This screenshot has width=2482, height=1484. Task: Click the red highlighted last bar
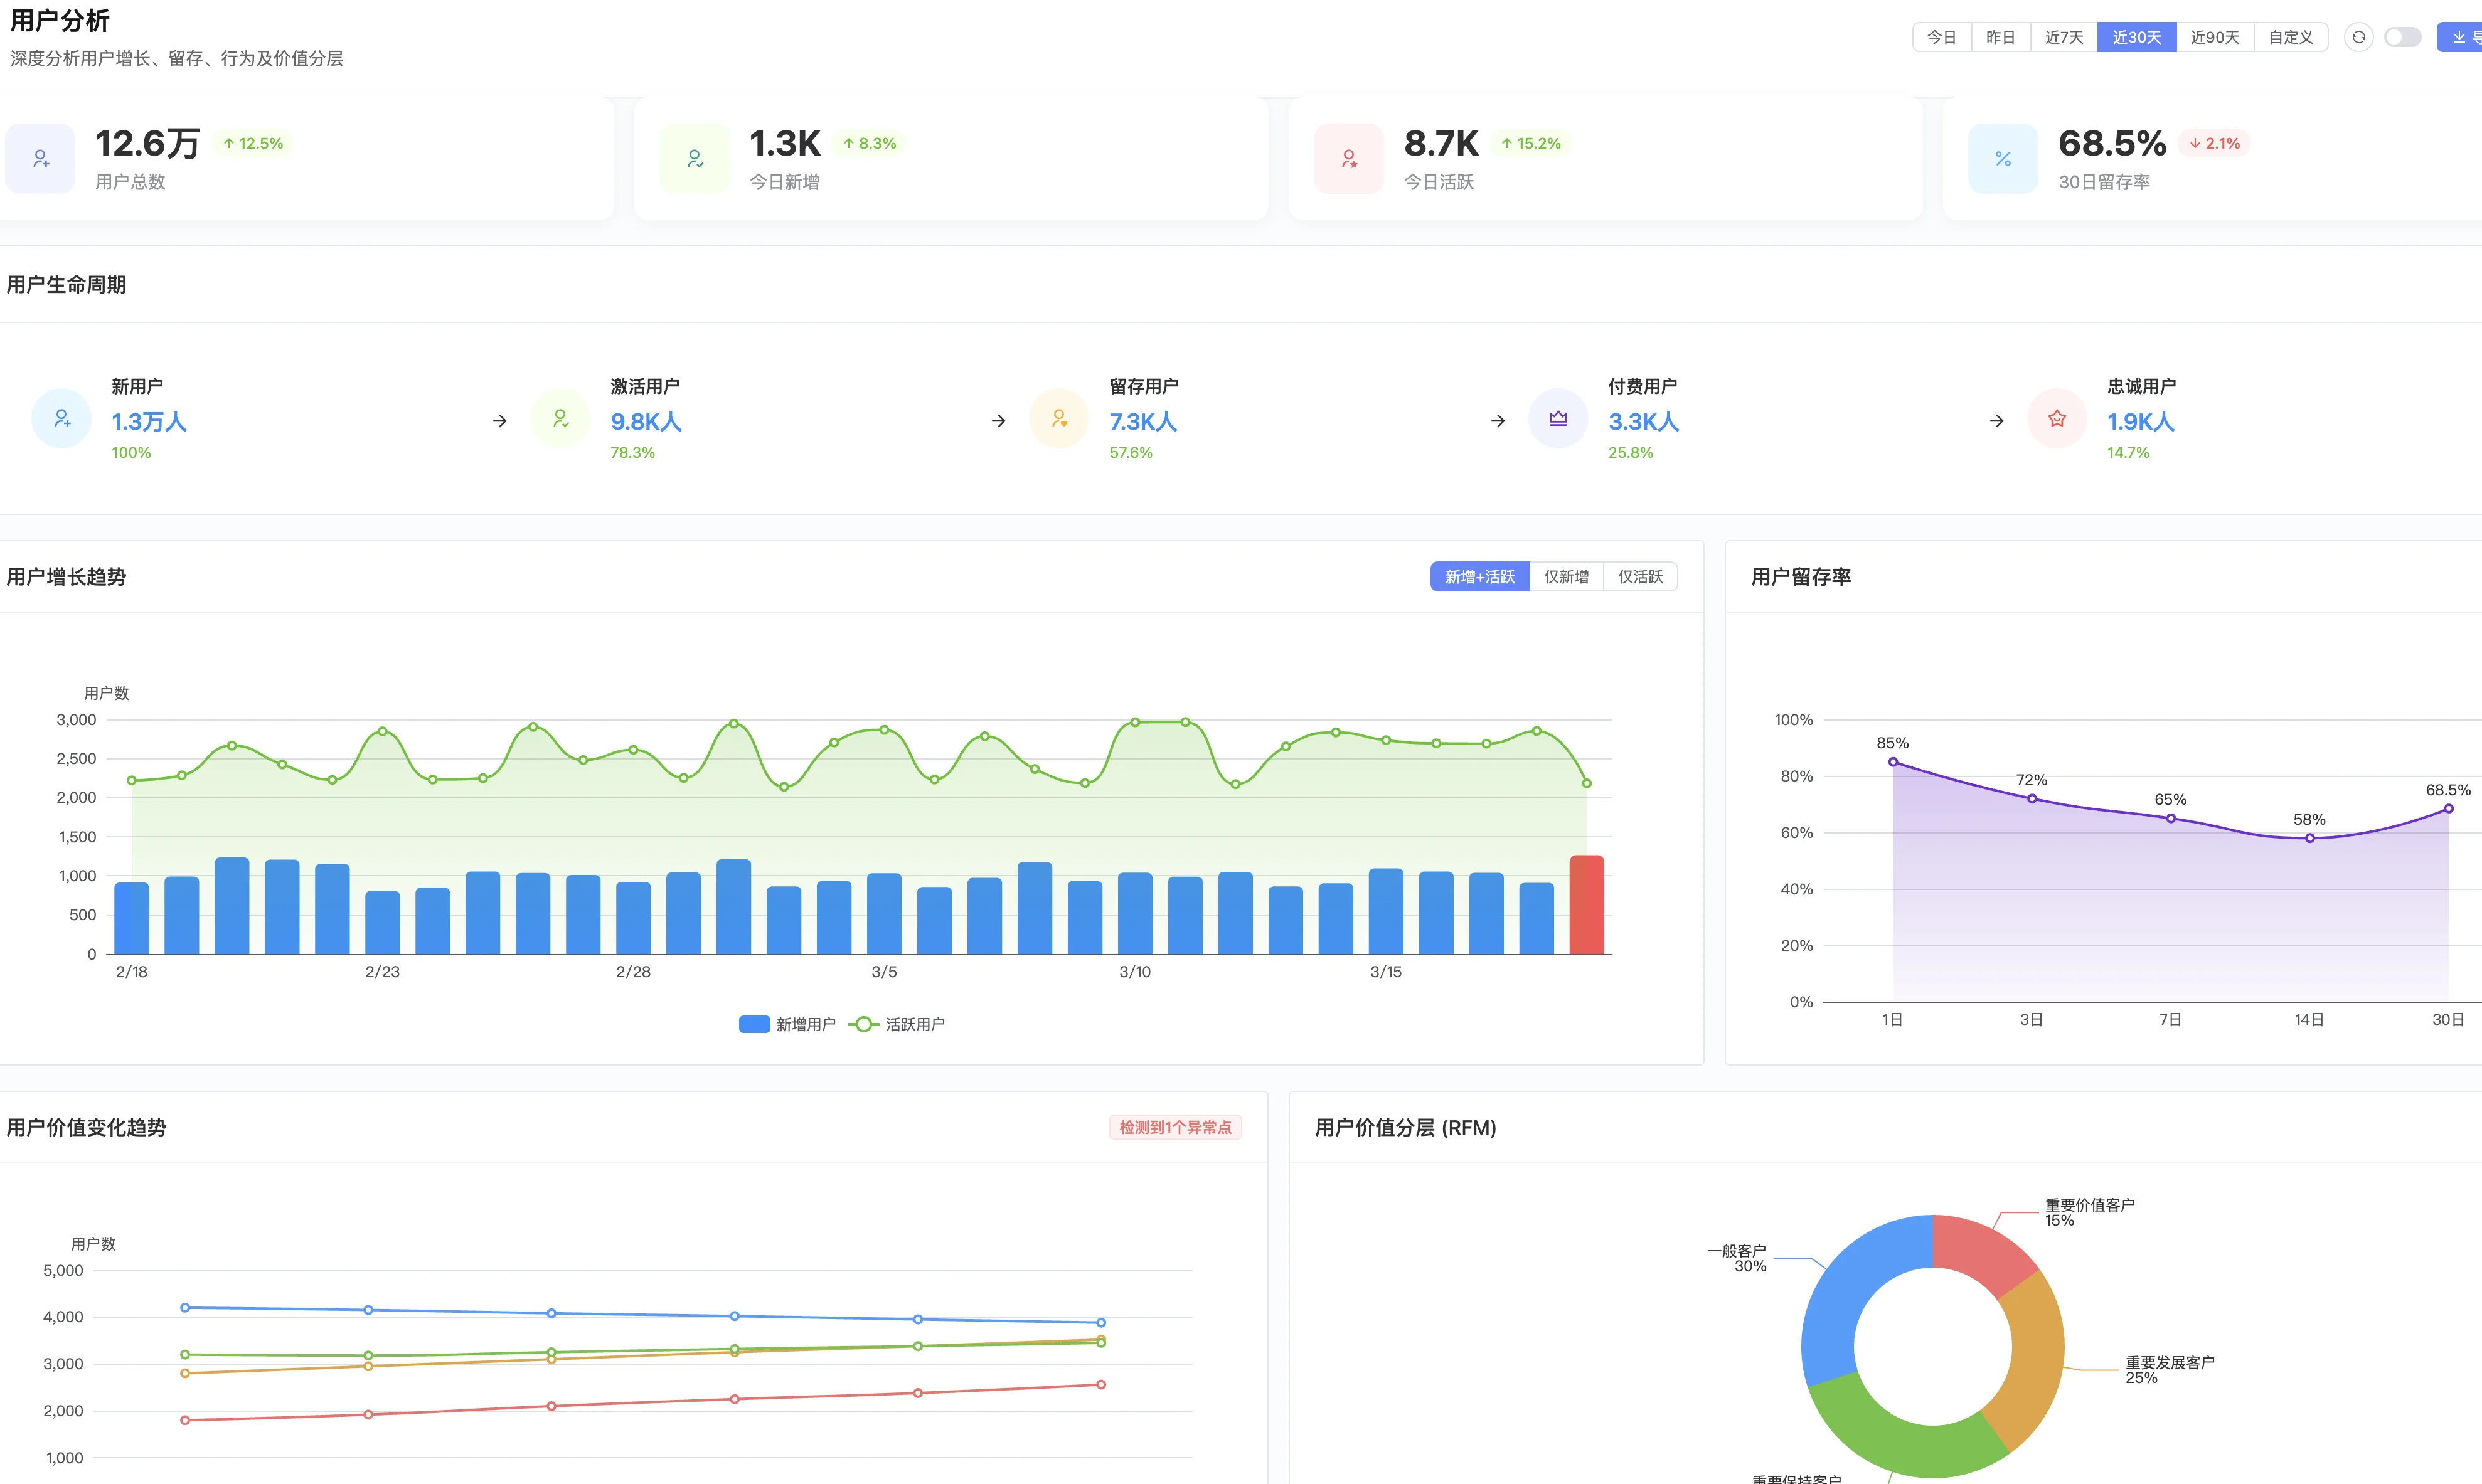point(1586,905)
